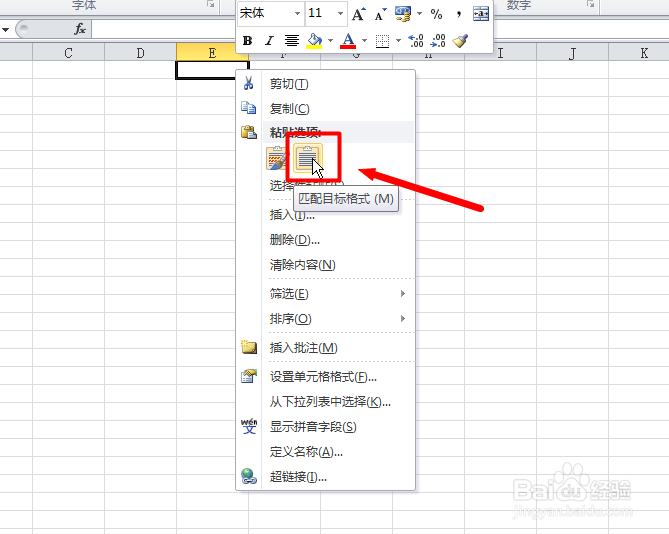Select the Format Painter brush
This screenshot has width=669, height=534.
(x=460, y=41)
